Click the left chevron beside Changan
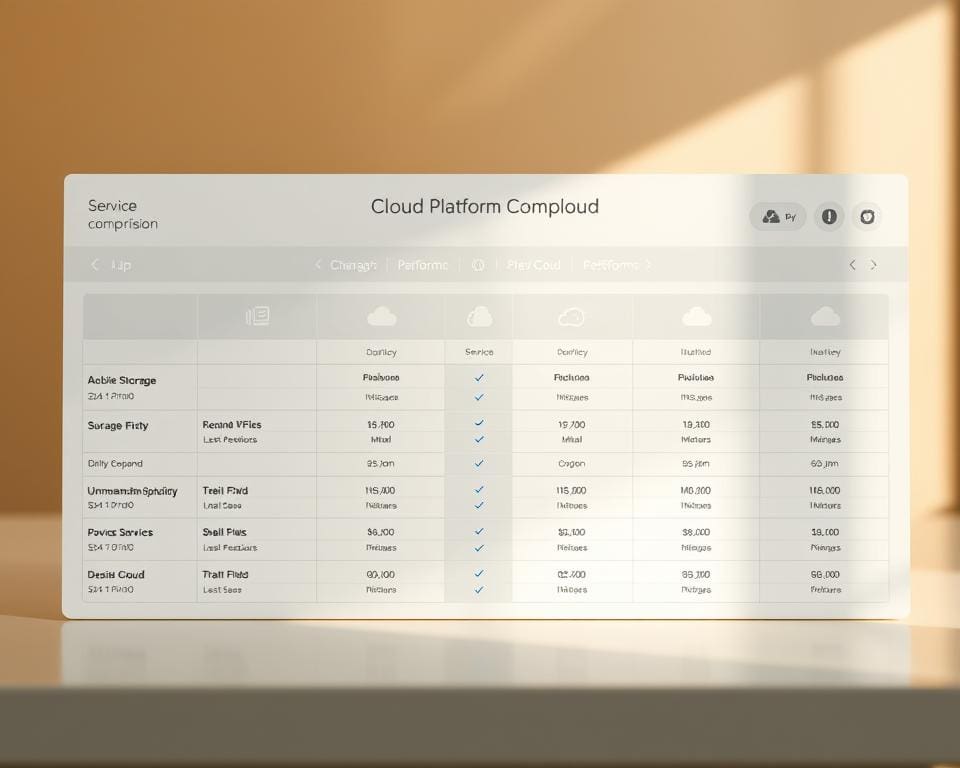 pos(318,265)
